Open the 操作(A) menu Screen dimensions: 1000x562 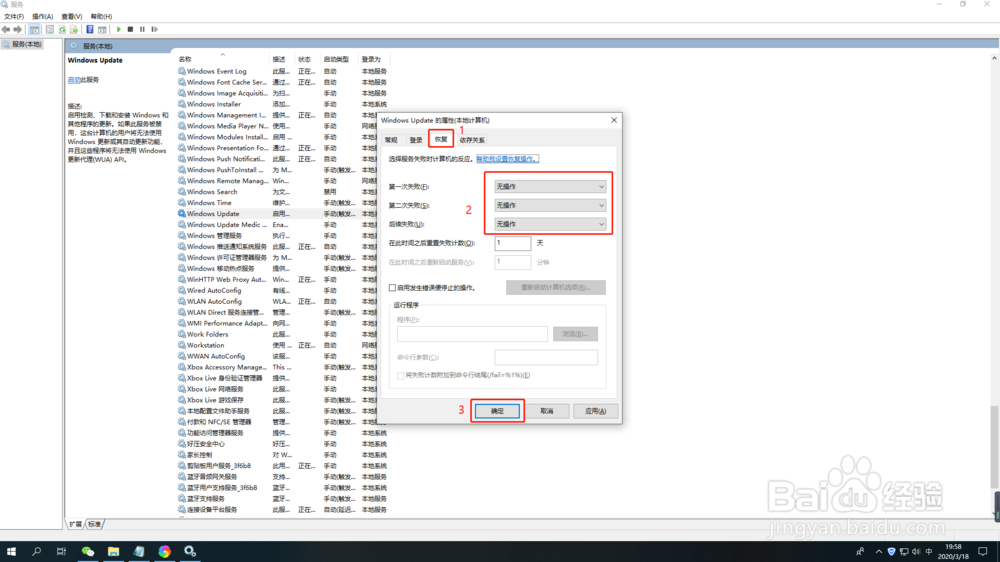43,17
